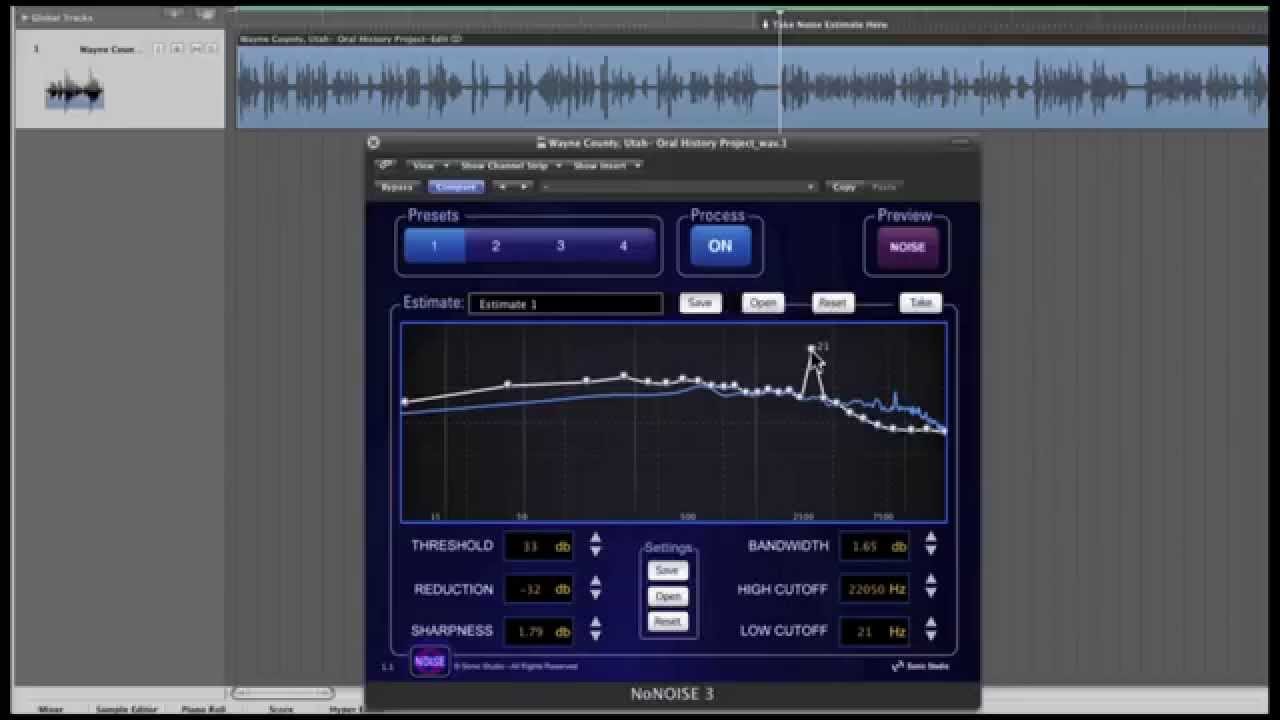Decrease BANDWIDTH with down arrow
1280x720 pixels.
click(x=931, y=551)
